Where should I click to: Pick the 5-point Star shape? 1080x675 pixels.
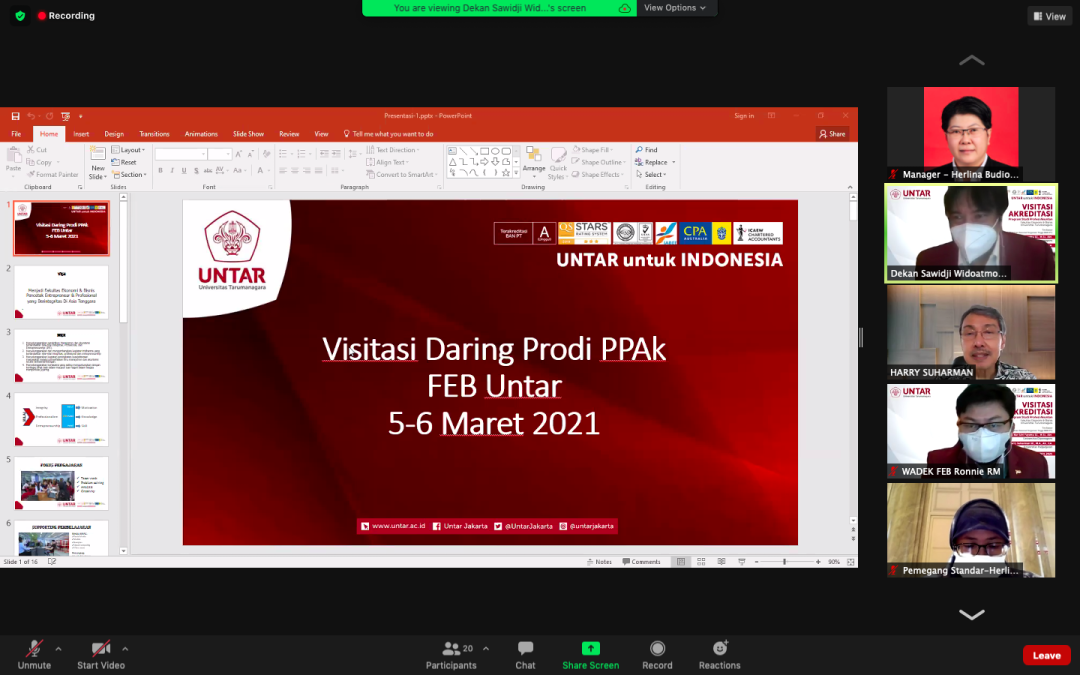506,173
